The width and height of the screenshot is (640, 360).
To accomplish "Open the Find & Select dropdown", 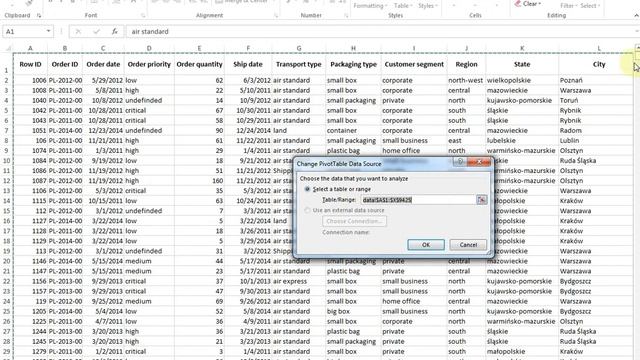I will 590,6.
